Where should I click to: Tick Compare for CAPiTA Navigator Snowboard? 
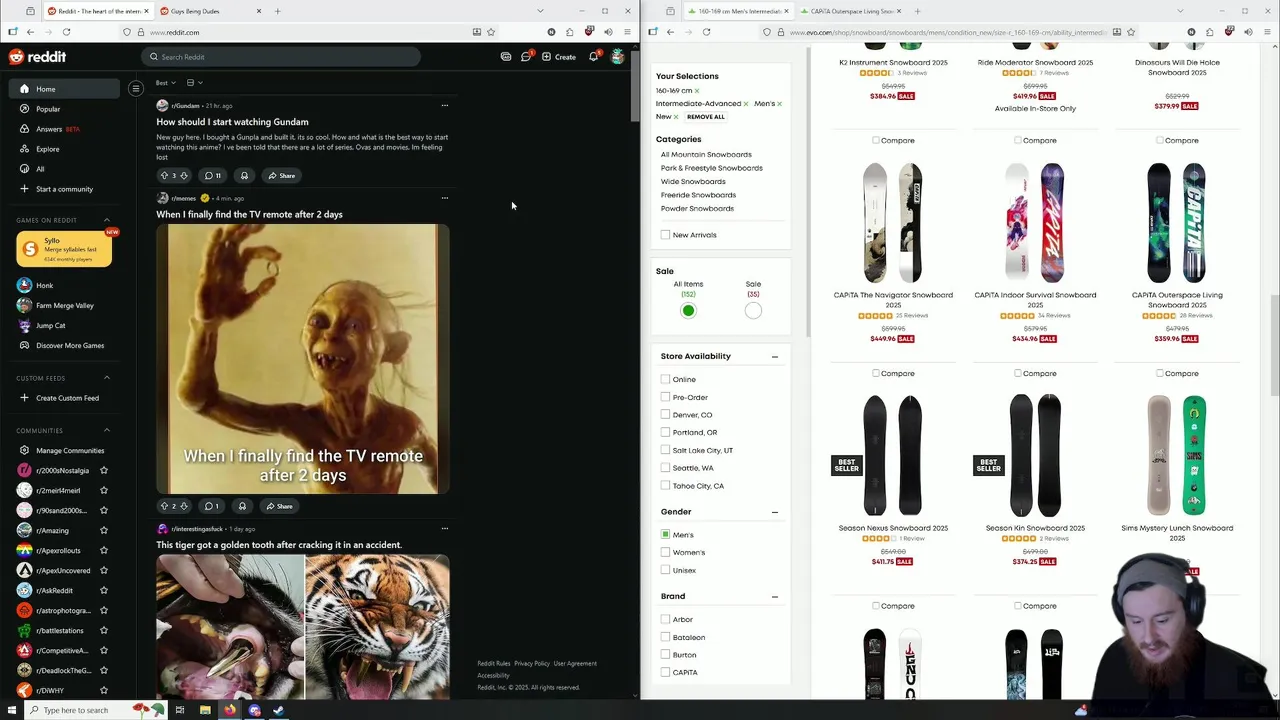[x=876, y=374]
